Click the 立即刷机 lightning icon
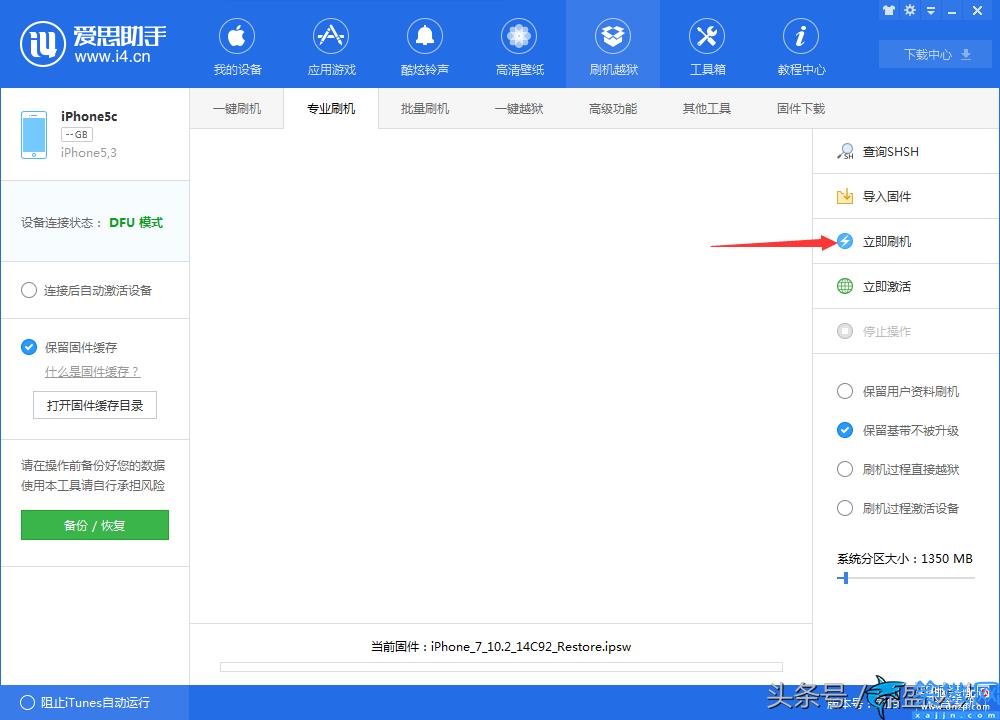This screenshot has height=720, width=1000. click(845, 241)
